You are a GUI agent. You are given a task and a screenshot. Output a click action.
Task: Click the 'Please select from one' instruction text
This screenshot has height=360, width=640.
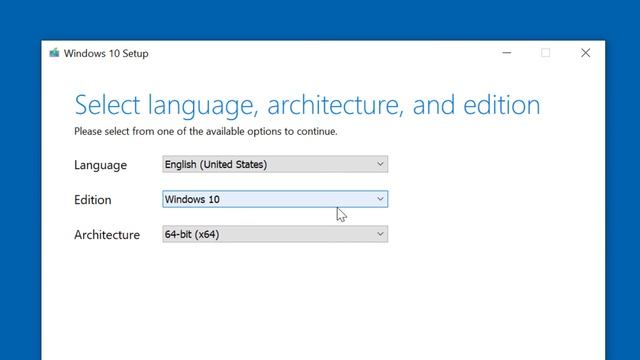[x=206, y=131]
